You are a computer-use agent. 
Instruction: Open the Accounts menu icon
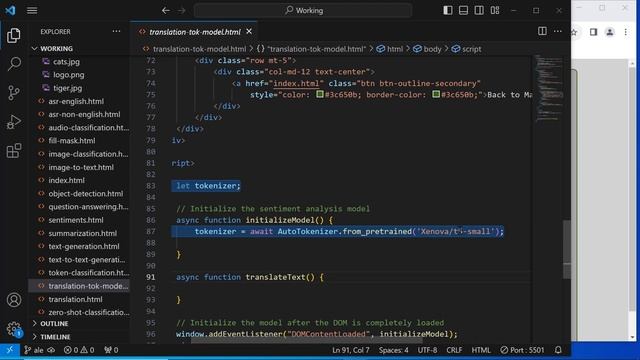[x=13, y=300]
